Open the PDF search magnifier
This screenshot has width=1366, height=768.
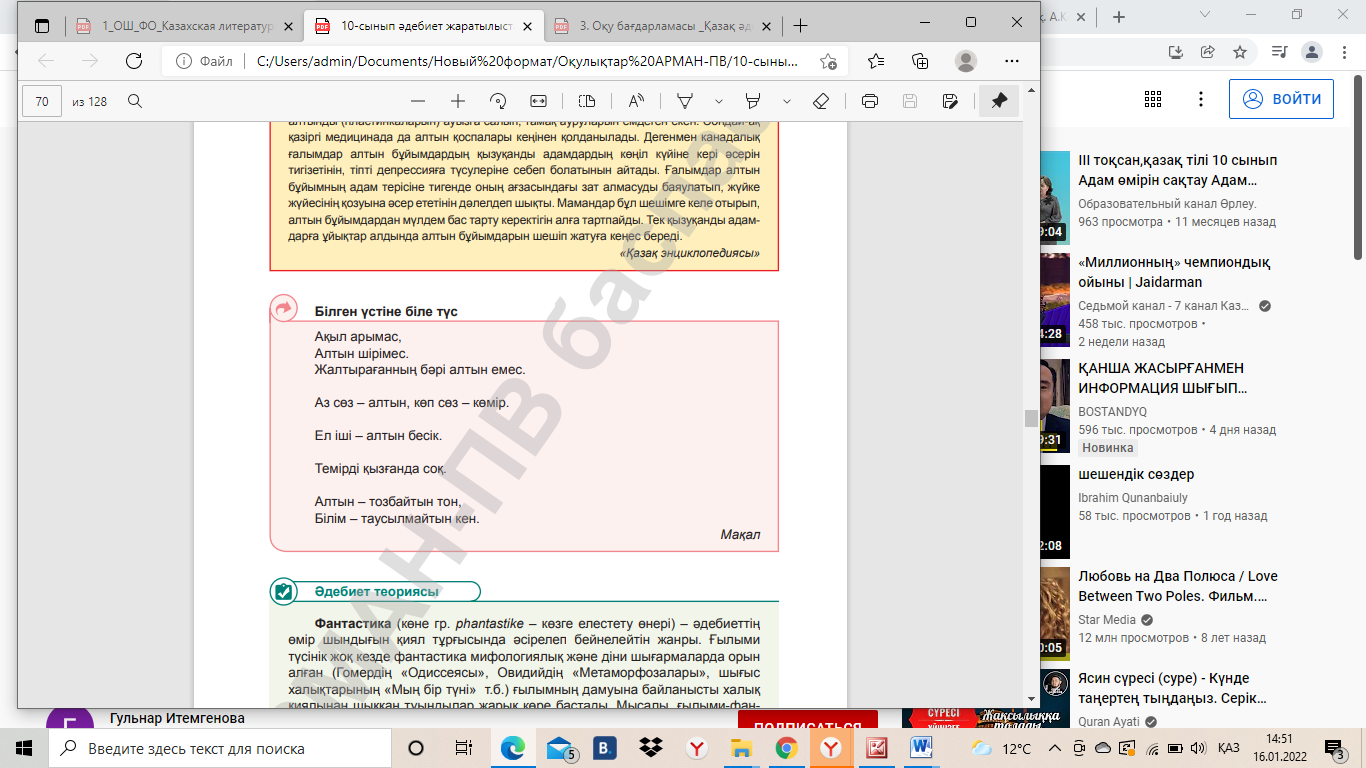(x=135, y=101)
